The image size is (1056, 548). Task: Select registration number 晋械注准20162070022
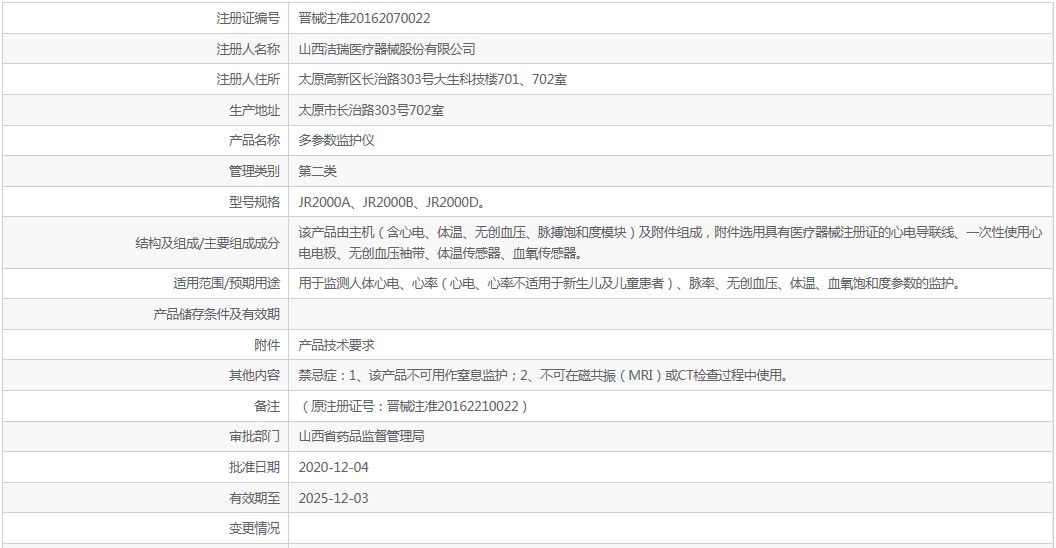point(364,18)
